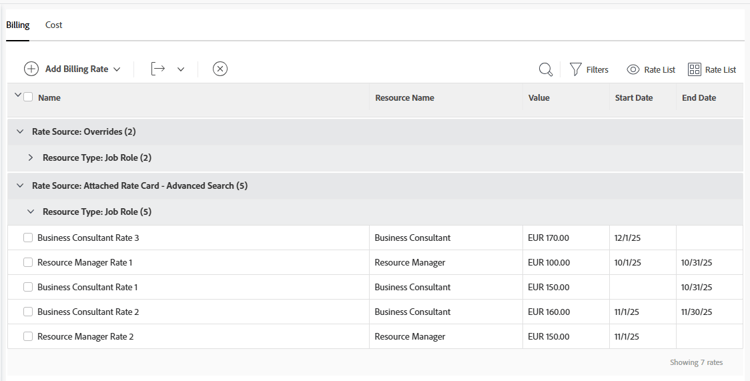Sort by Start Date column header
Screen dimensions: 750x381
pyautogui.click(x=634, y=98)
